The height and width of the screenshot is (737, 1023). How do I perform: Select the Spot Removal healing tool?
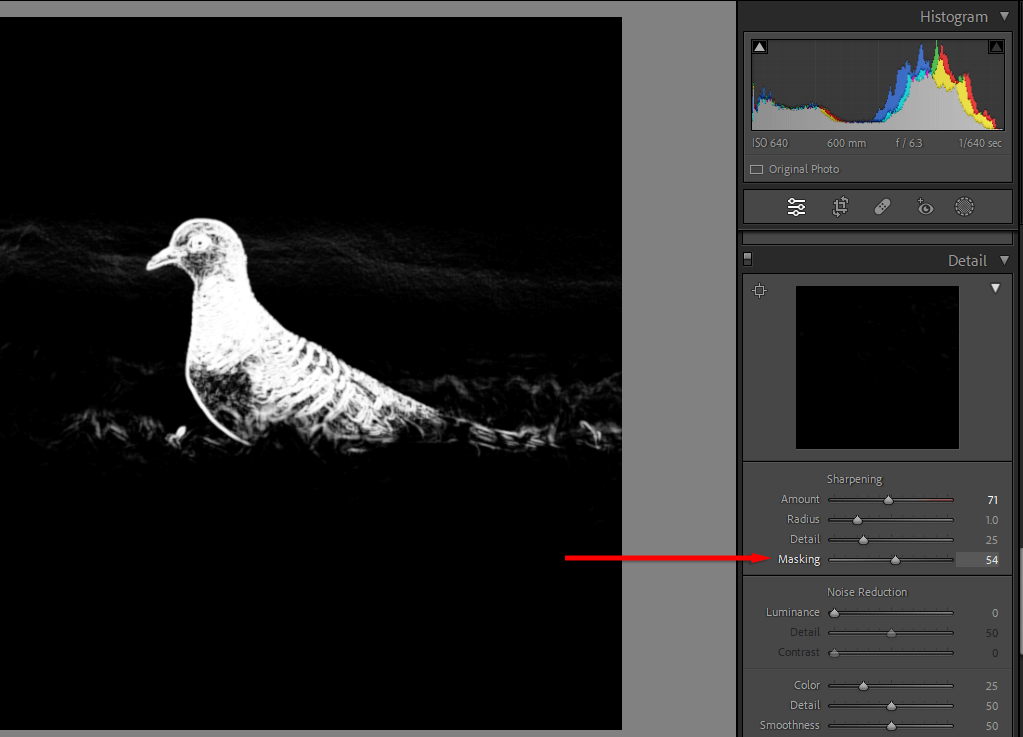882,207
